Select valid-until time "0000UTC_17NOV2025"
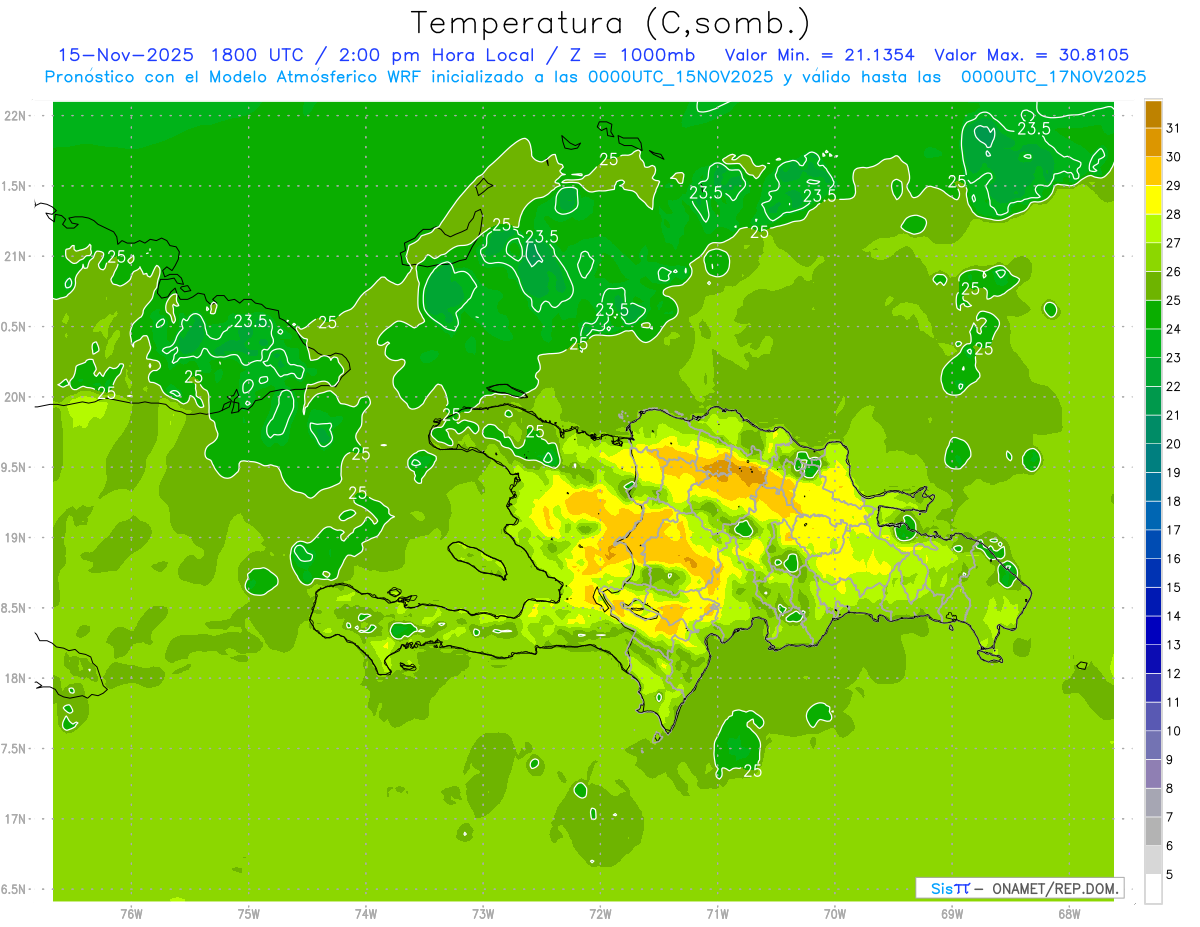Screen dimensions: 1200x927 point(1053,76)
